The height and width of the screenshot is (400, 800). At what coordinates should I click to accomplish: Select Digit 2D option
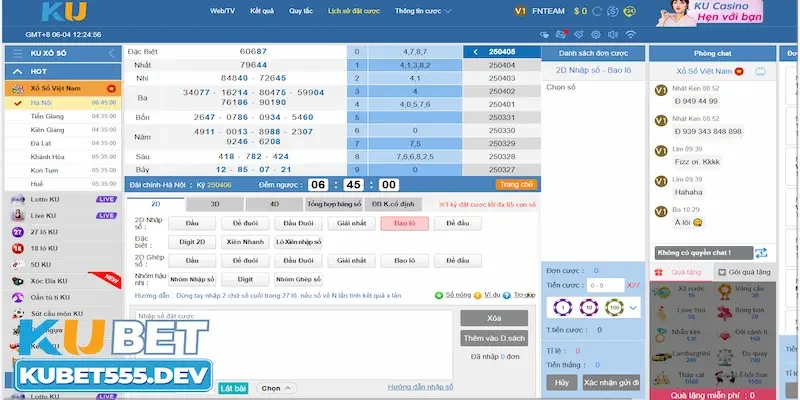[192, 242]
